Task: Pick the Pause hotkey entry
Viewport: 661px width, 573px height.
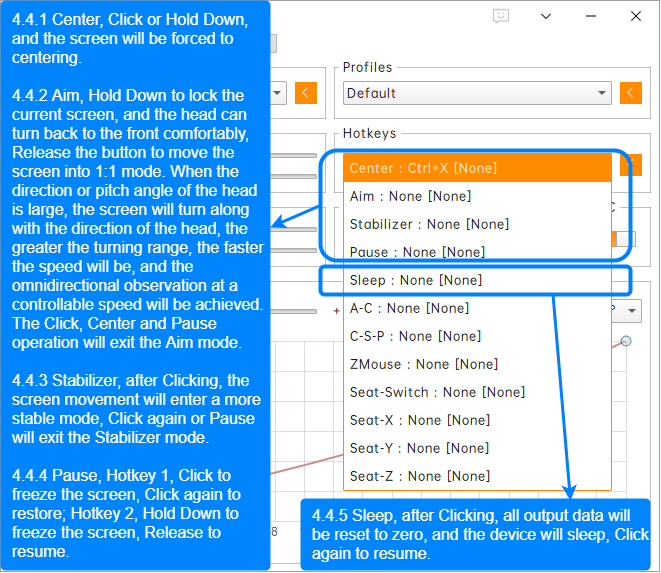Action: click(x=476, y=252)
